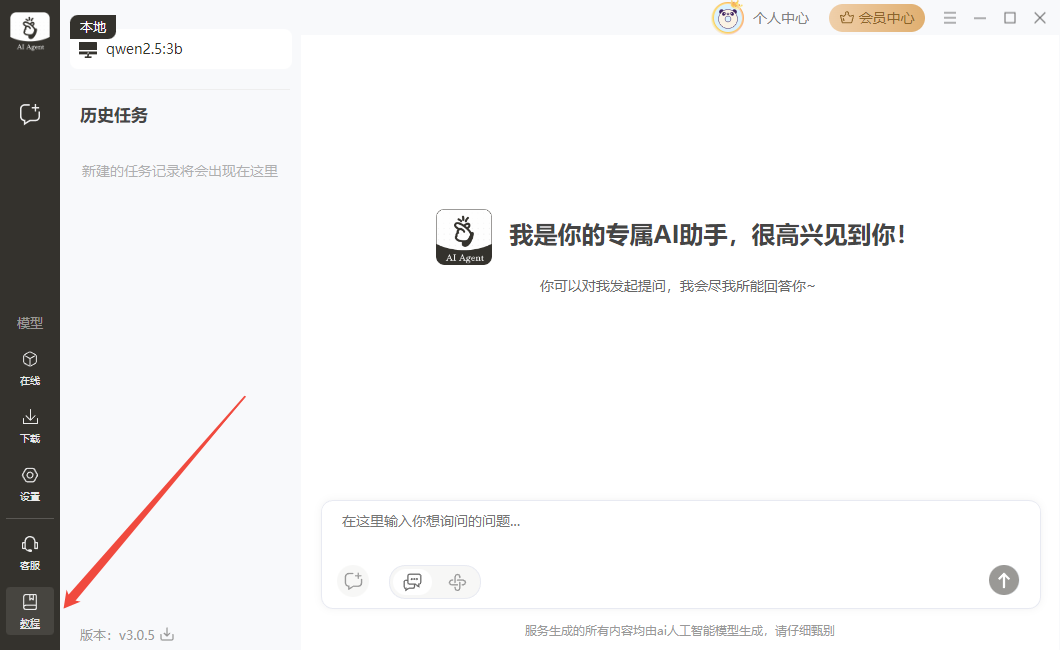Maximize the application window
The image size is (1060, 650).
(x=1010, y=18)
